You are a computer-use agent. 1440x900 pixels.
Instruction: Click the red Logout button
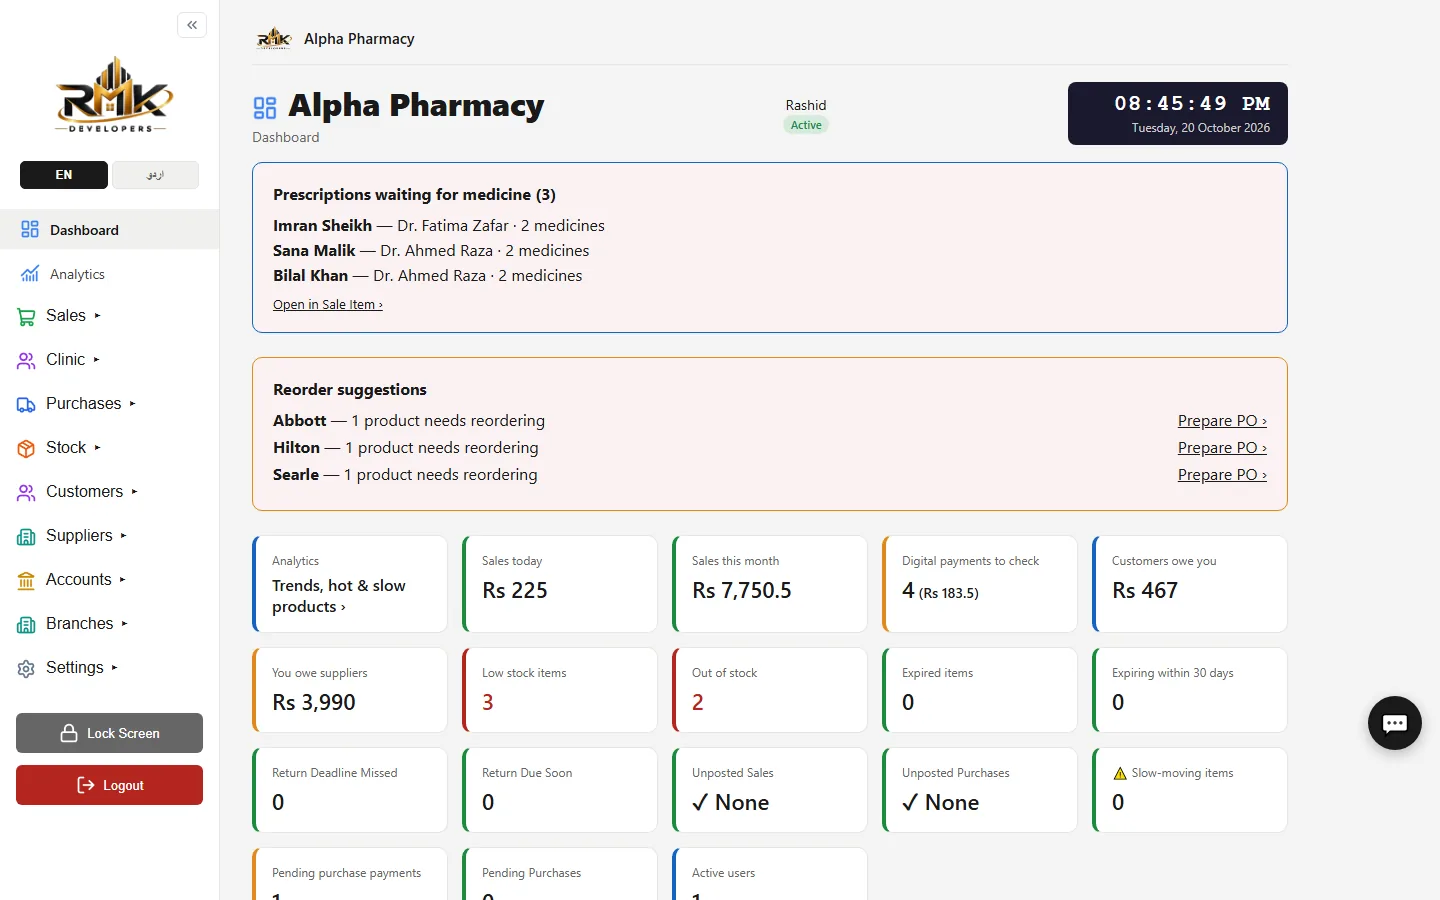(109, 785)
